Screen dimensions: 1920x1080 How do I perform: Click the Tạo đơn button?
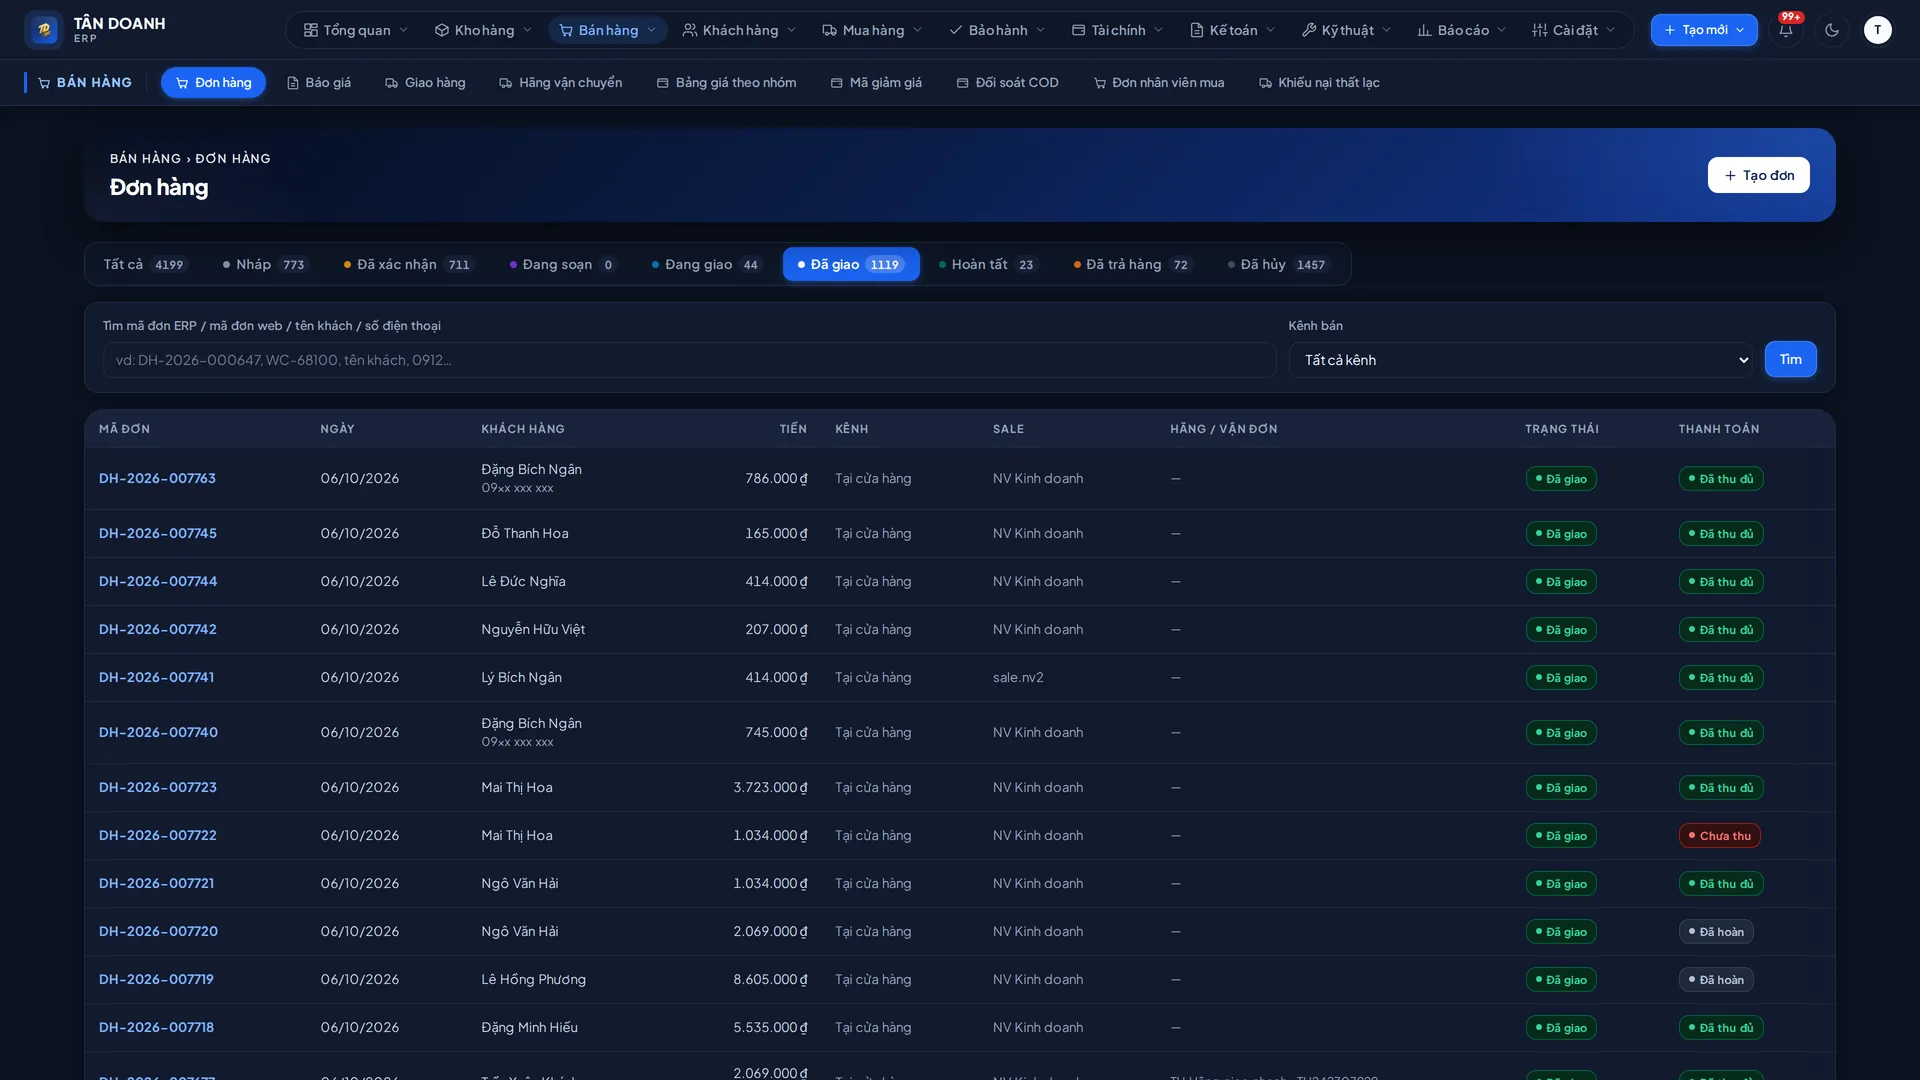coord(1758,175)
